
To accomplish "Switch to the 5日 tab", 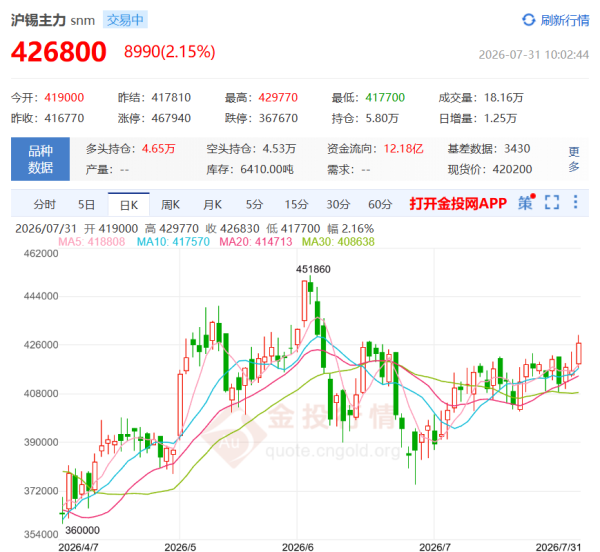I will pos(86,205).
